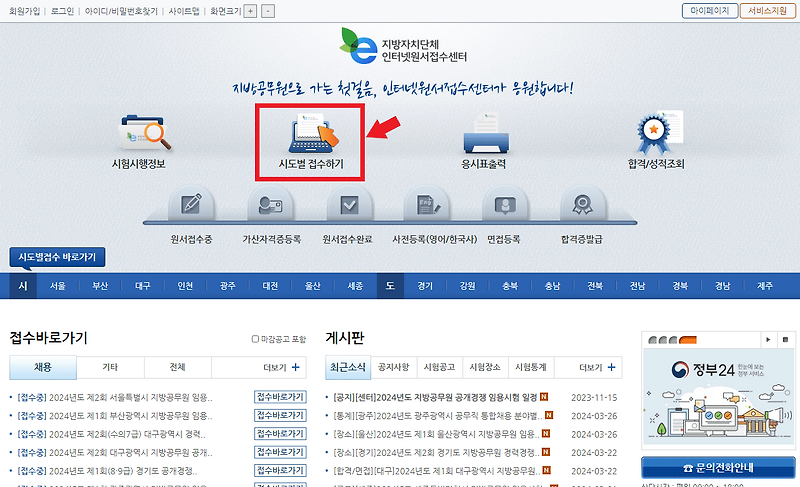Screen dimensions: 800x487
Task: Expand 게시판 더보기 plus
Action: 611,367
